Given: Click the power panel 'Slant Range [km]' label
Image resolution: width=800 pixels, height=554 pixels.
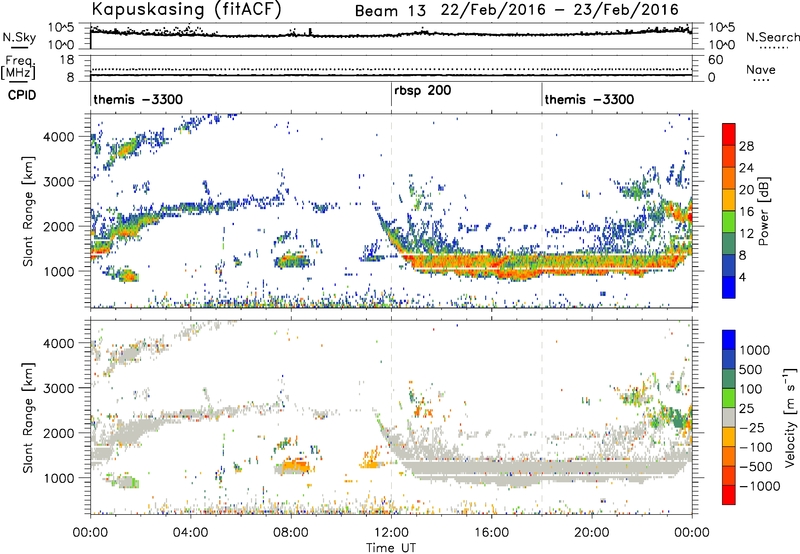Looking at the screenshot, I should click(28, 211).
